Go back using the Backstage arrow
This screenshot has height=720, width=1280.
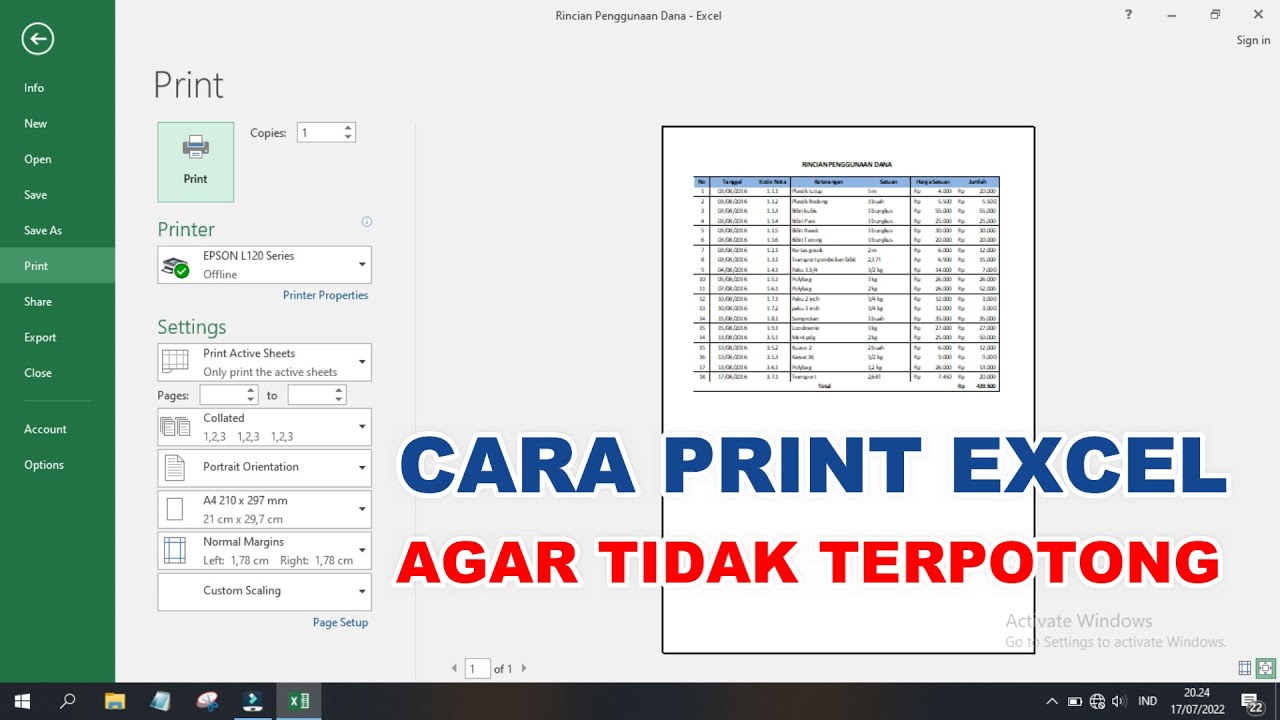pos(38,39)
